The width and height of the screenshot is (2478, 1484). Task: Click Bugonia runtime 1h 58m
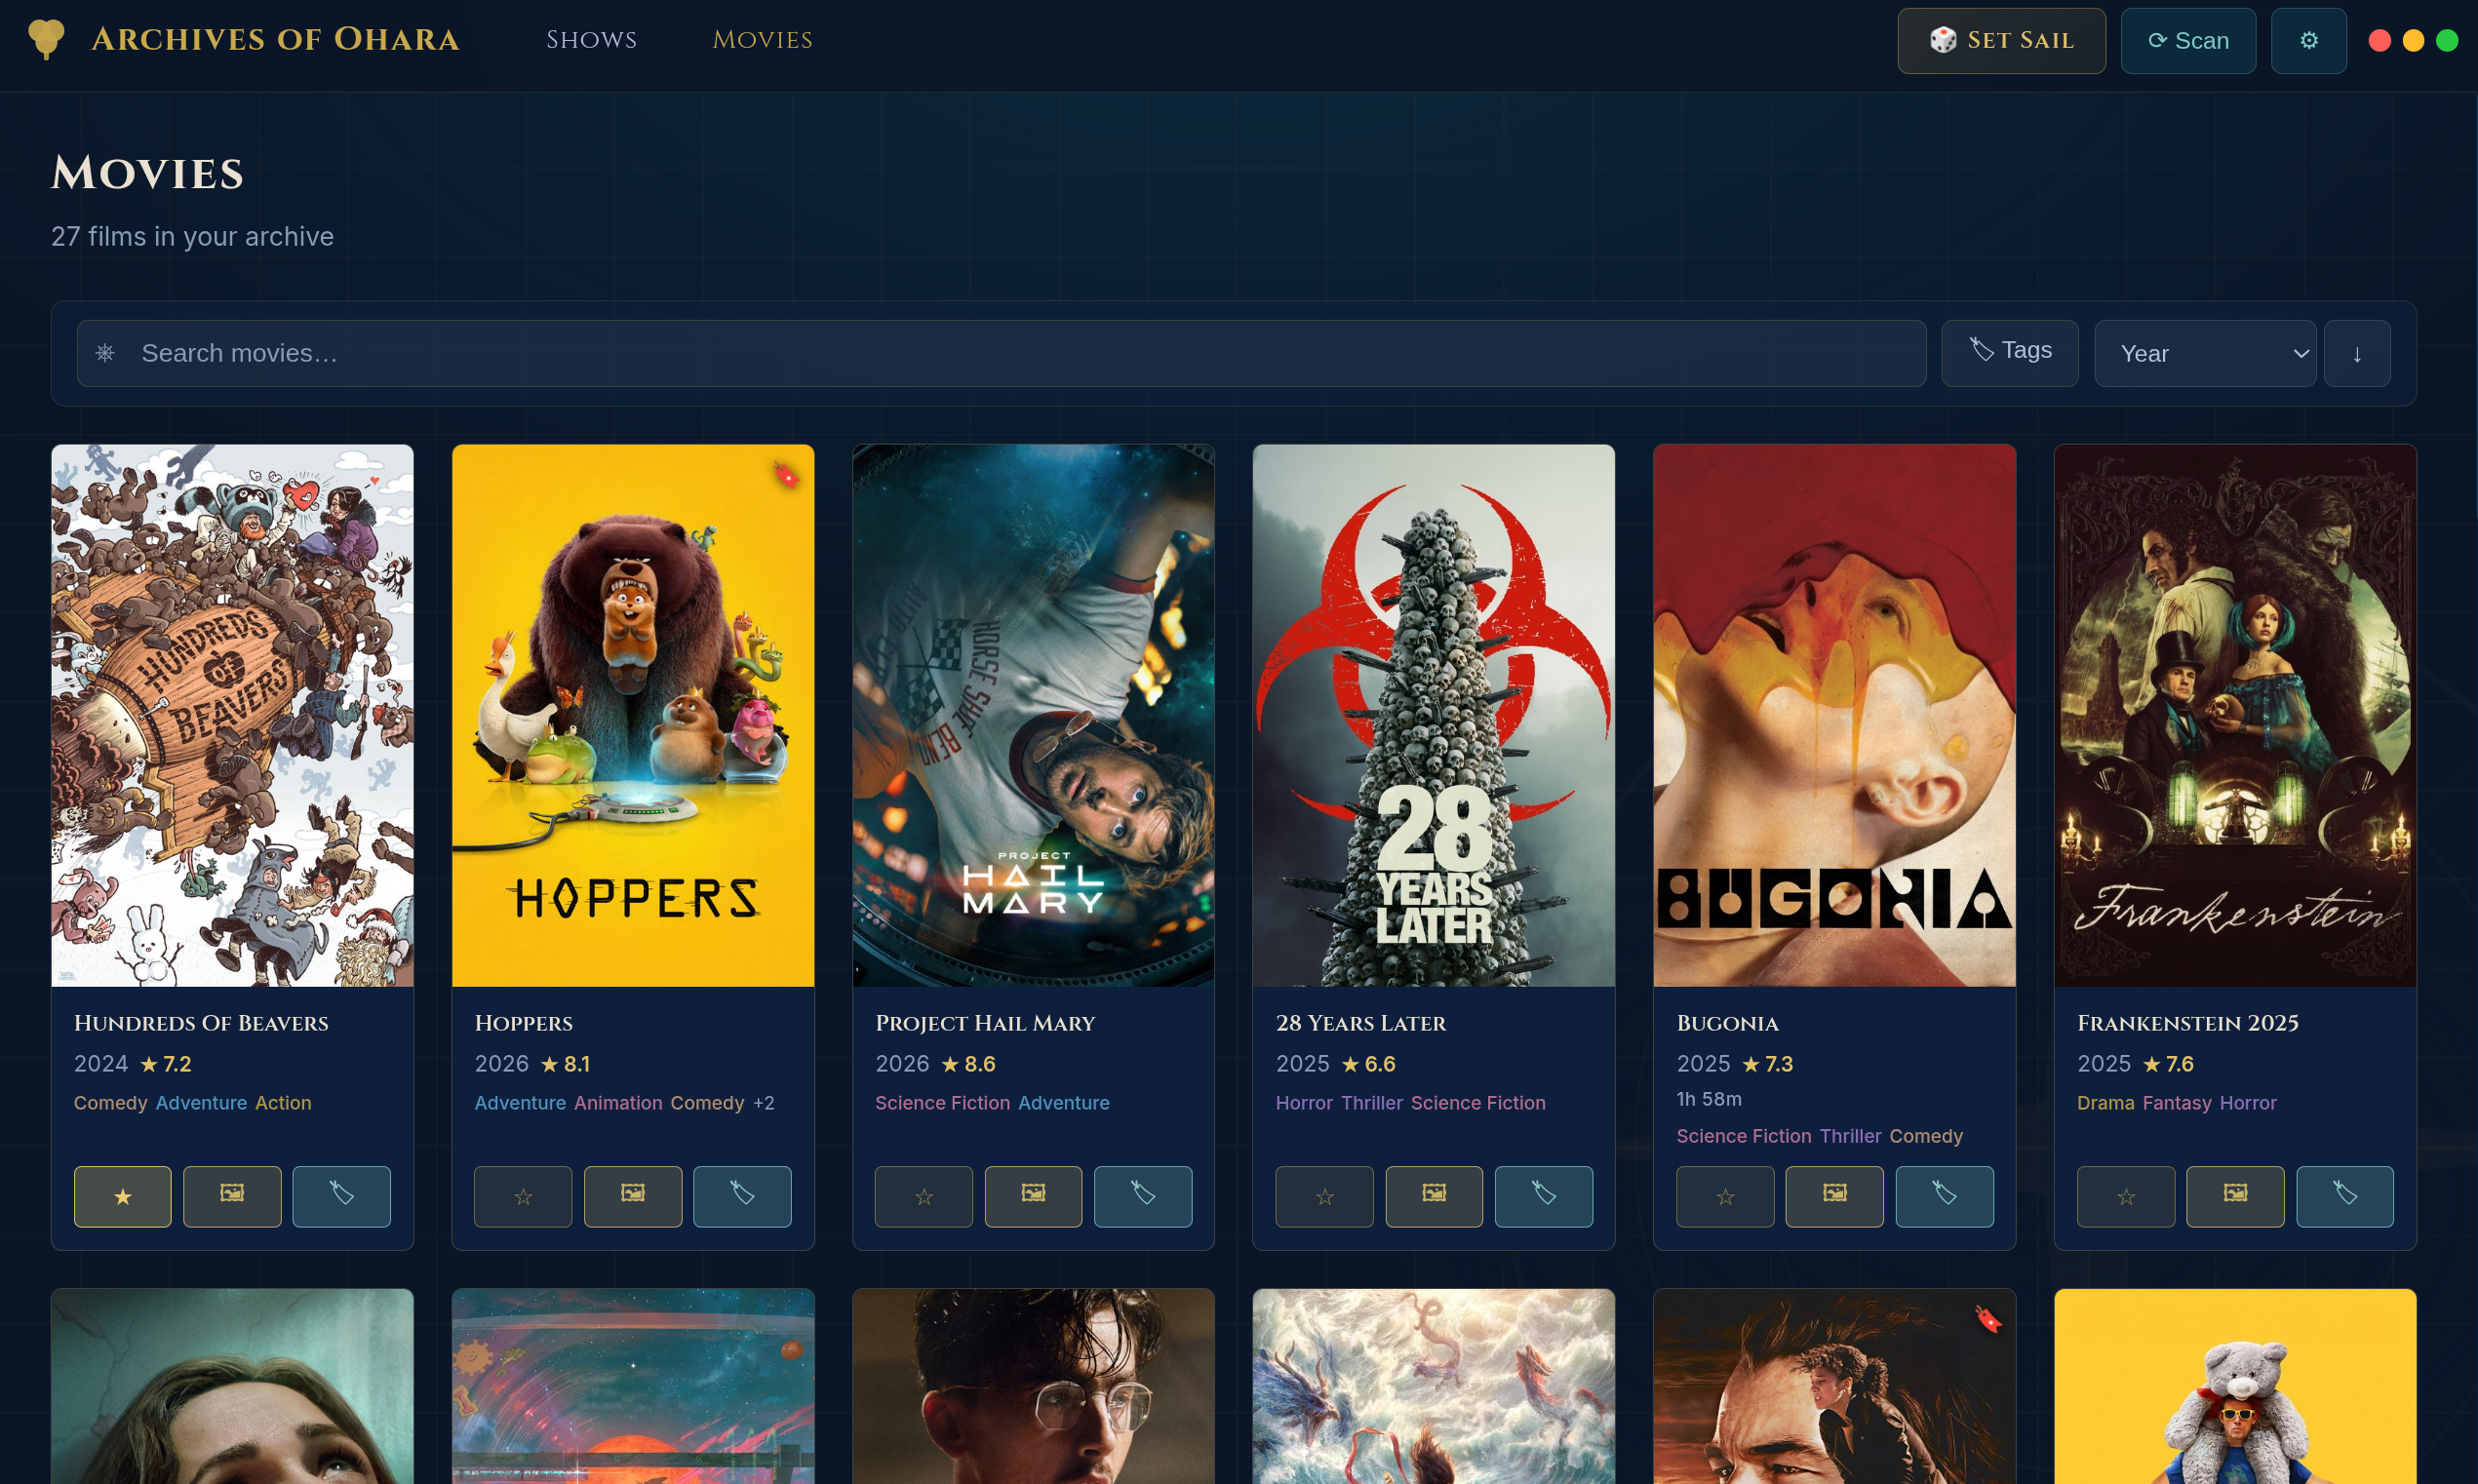[1708, 1099]
